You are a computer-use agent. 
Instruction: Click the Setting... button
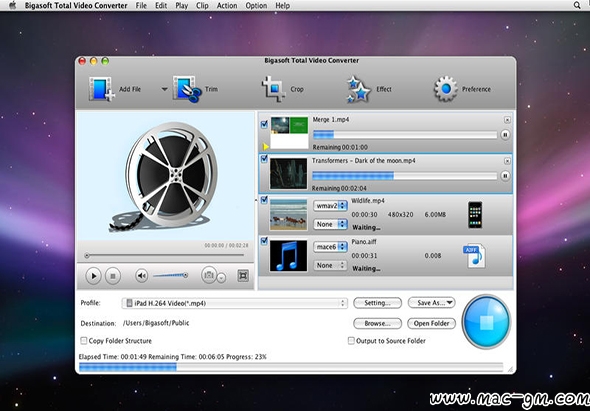click(x=377, y=303)
